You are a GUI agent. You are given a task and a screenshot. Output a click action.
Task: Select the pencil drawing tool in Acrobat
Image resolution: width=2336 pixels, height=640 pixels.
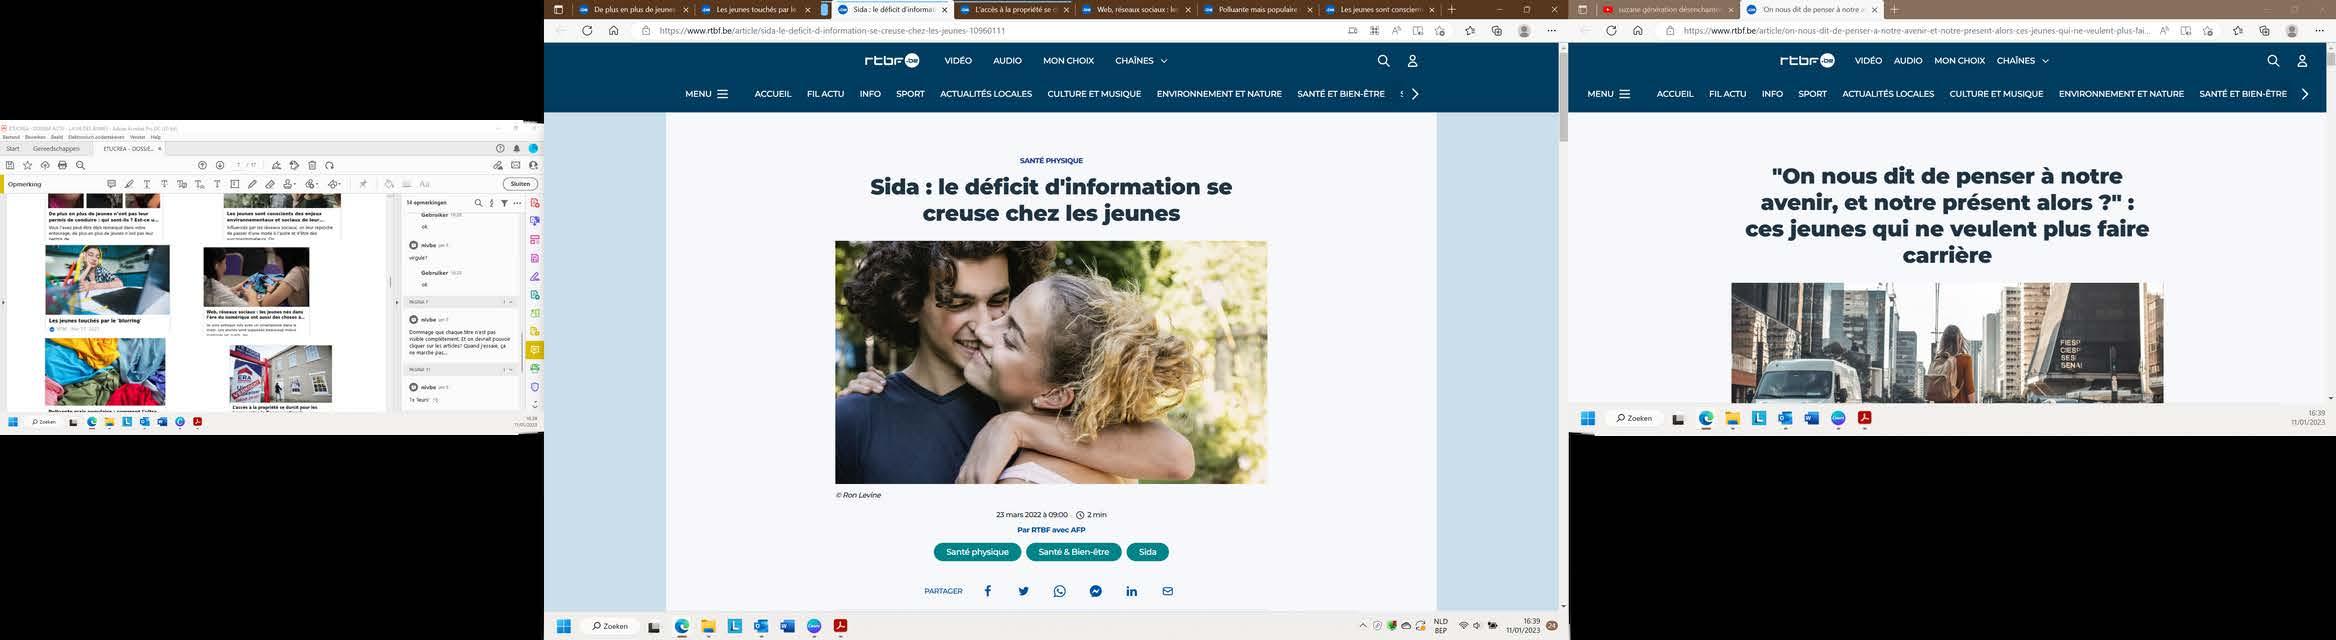coord(252,184)
